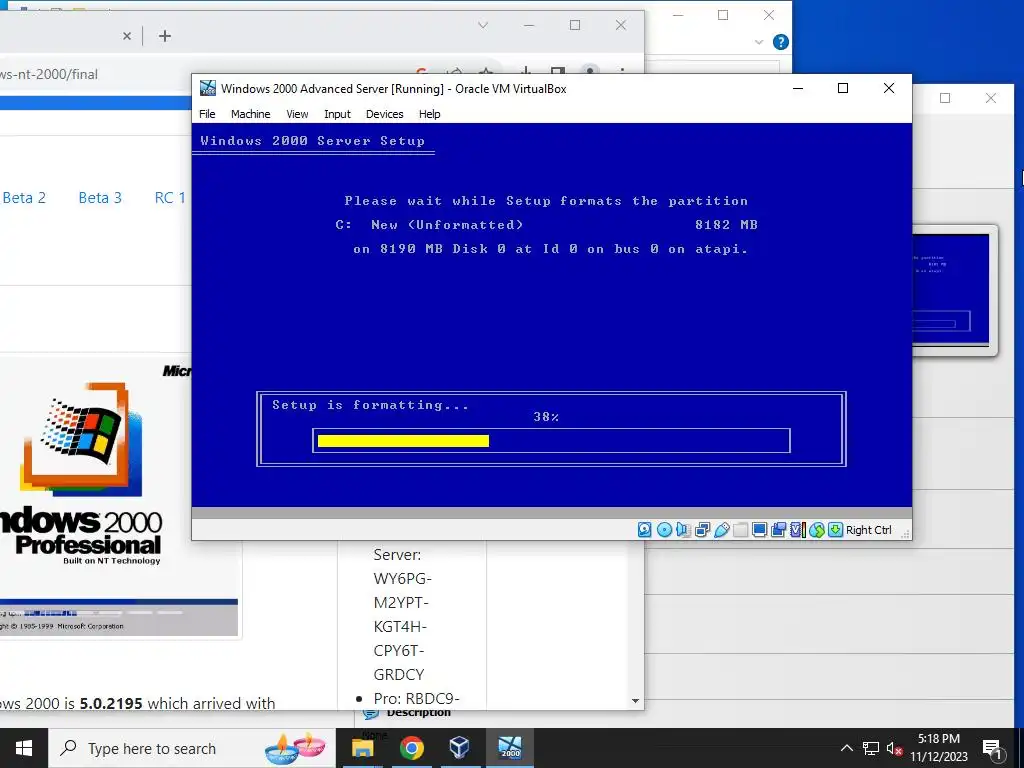Image resolution: width=1024 pixels, height=768 pixels.
Task: Click the taskbar search box
Action: coord(193,748)
